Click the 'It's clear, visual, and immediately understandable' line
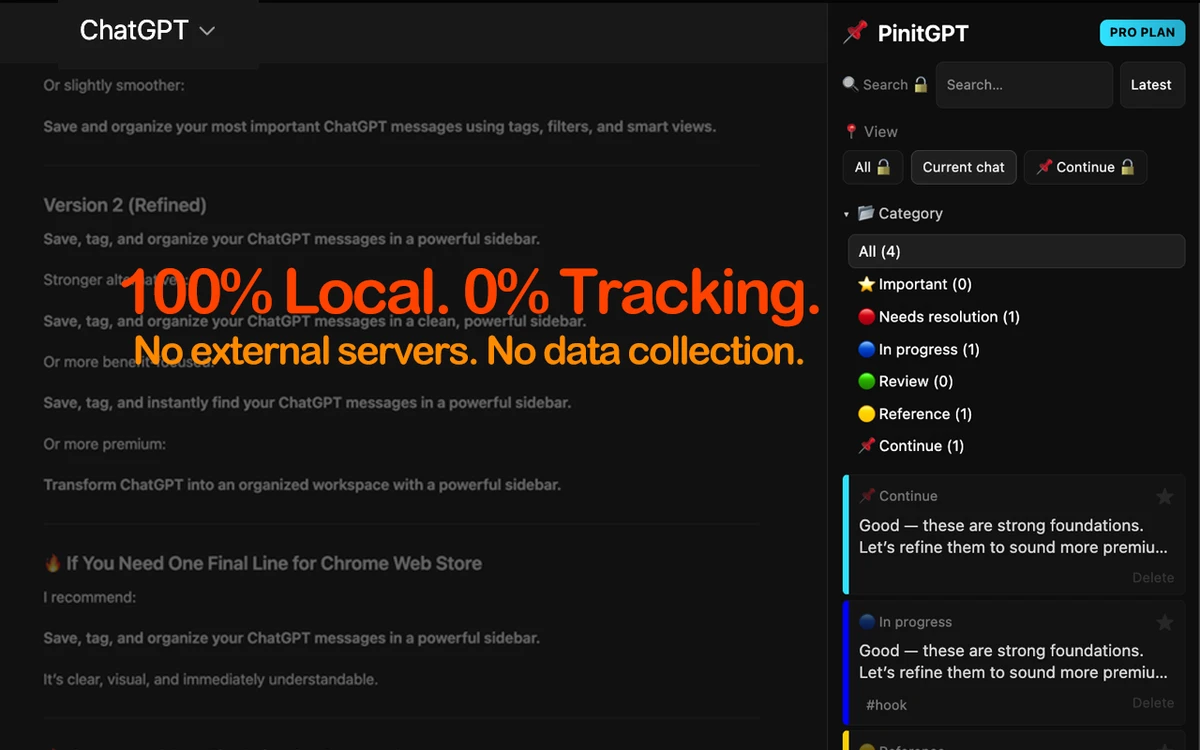This screenshot has height=750, width=1200. pyautogui.click(x=210, y=679)
